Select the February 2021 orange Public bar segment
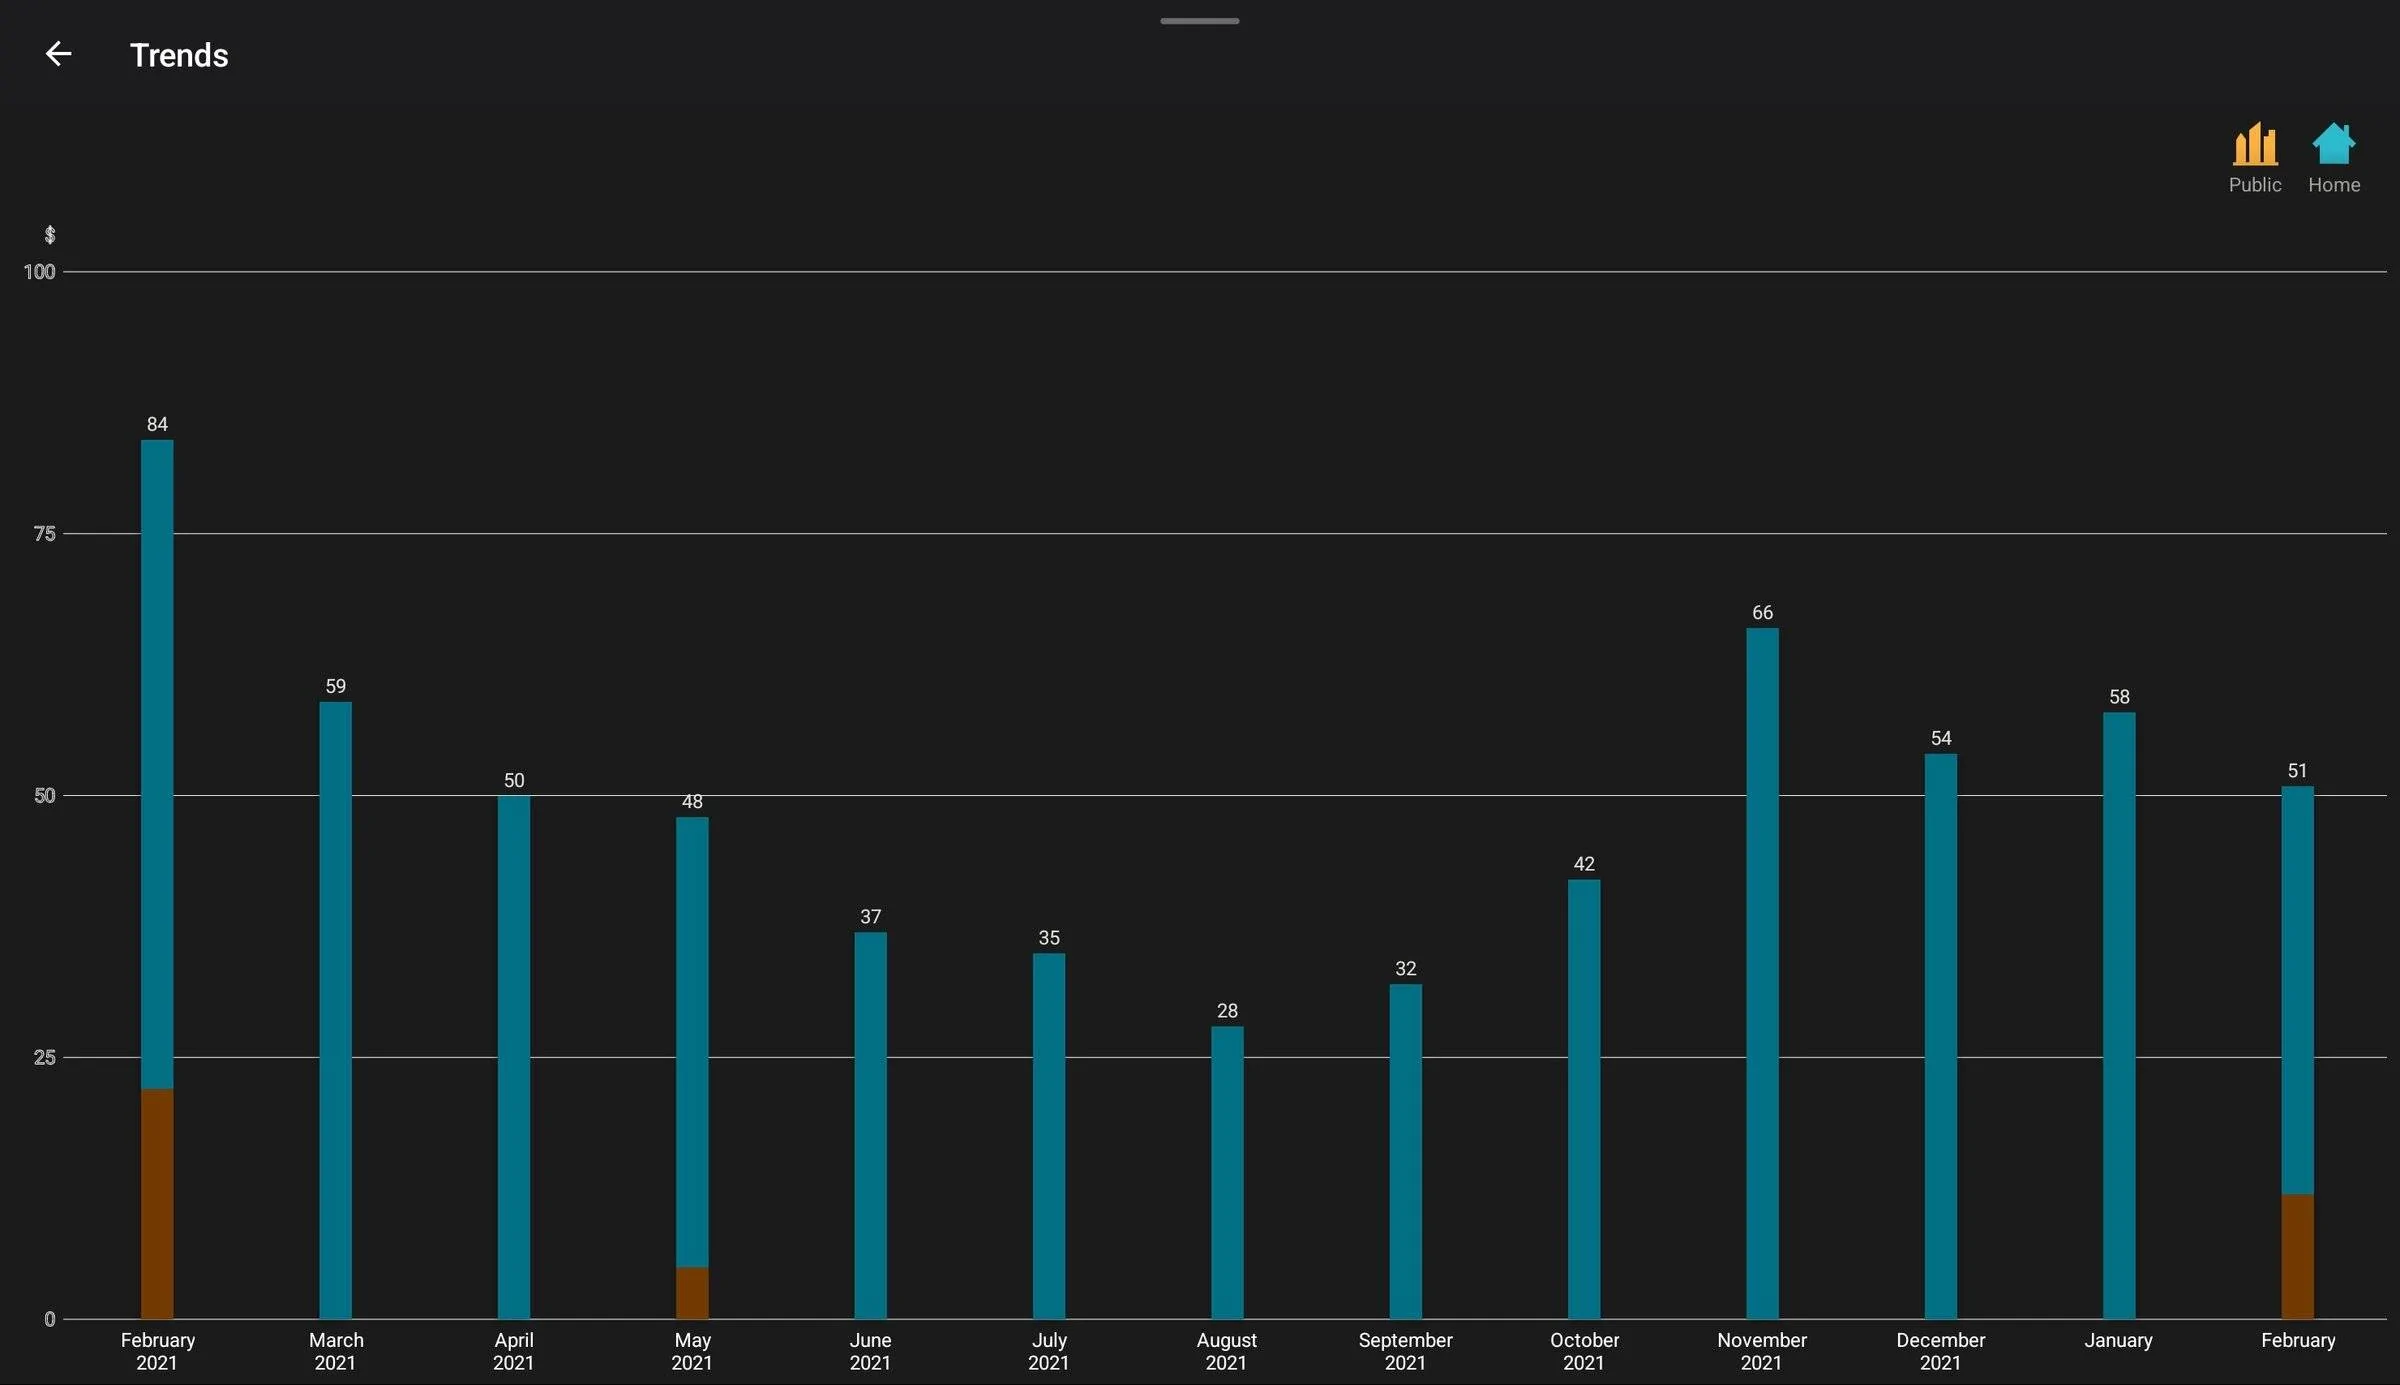2400x1385 pixels. (157, 1204)
